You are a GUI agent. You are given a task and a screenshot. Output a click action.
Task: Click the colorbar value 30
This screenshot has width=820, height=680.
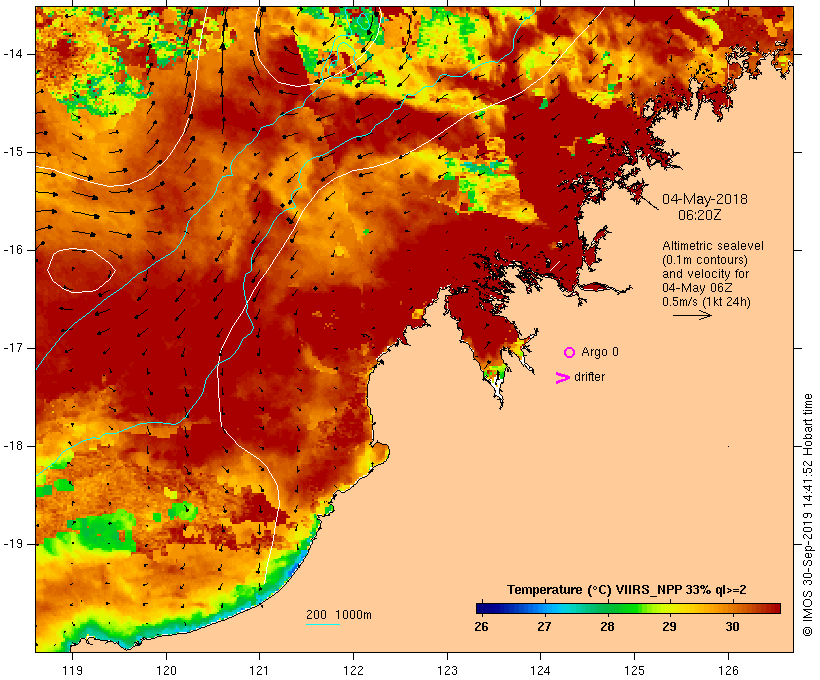tap(732, 627)
